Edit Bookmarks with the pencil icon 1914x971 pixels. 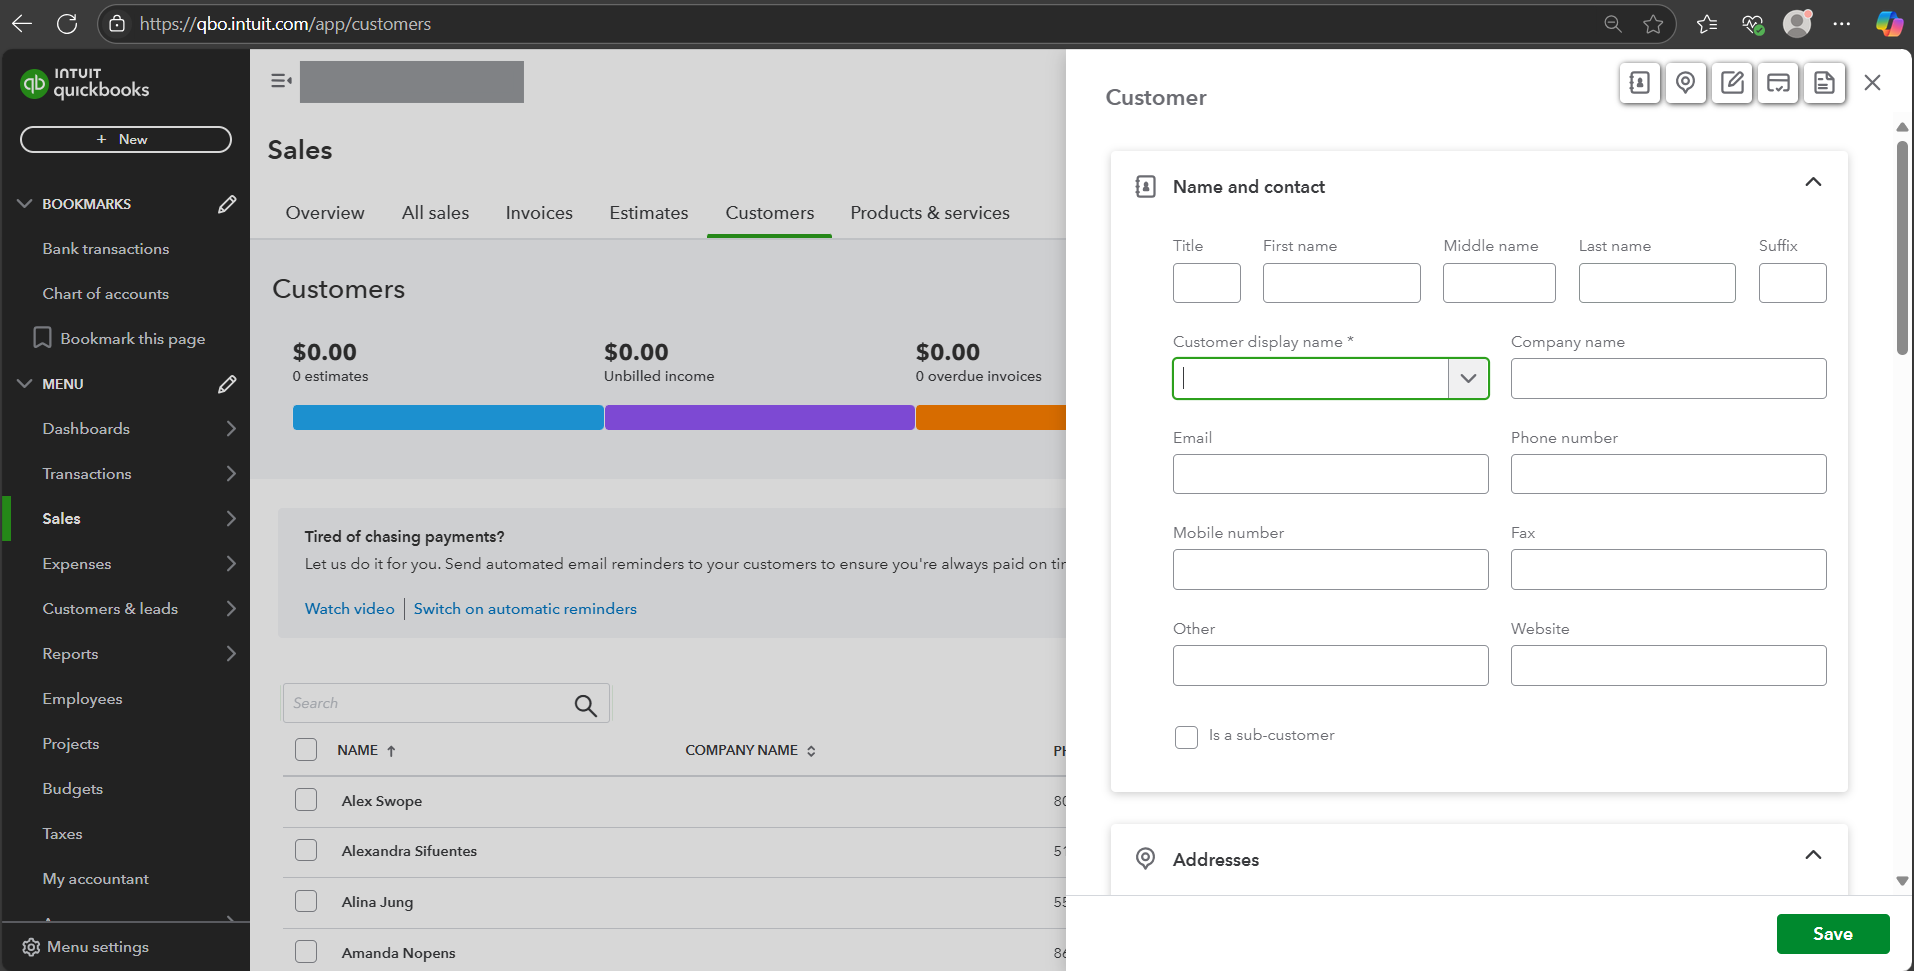227,204
